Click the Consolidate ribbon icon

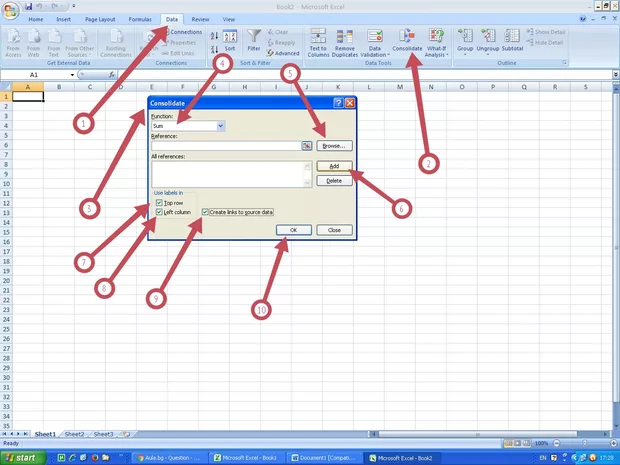pos(407,41)
